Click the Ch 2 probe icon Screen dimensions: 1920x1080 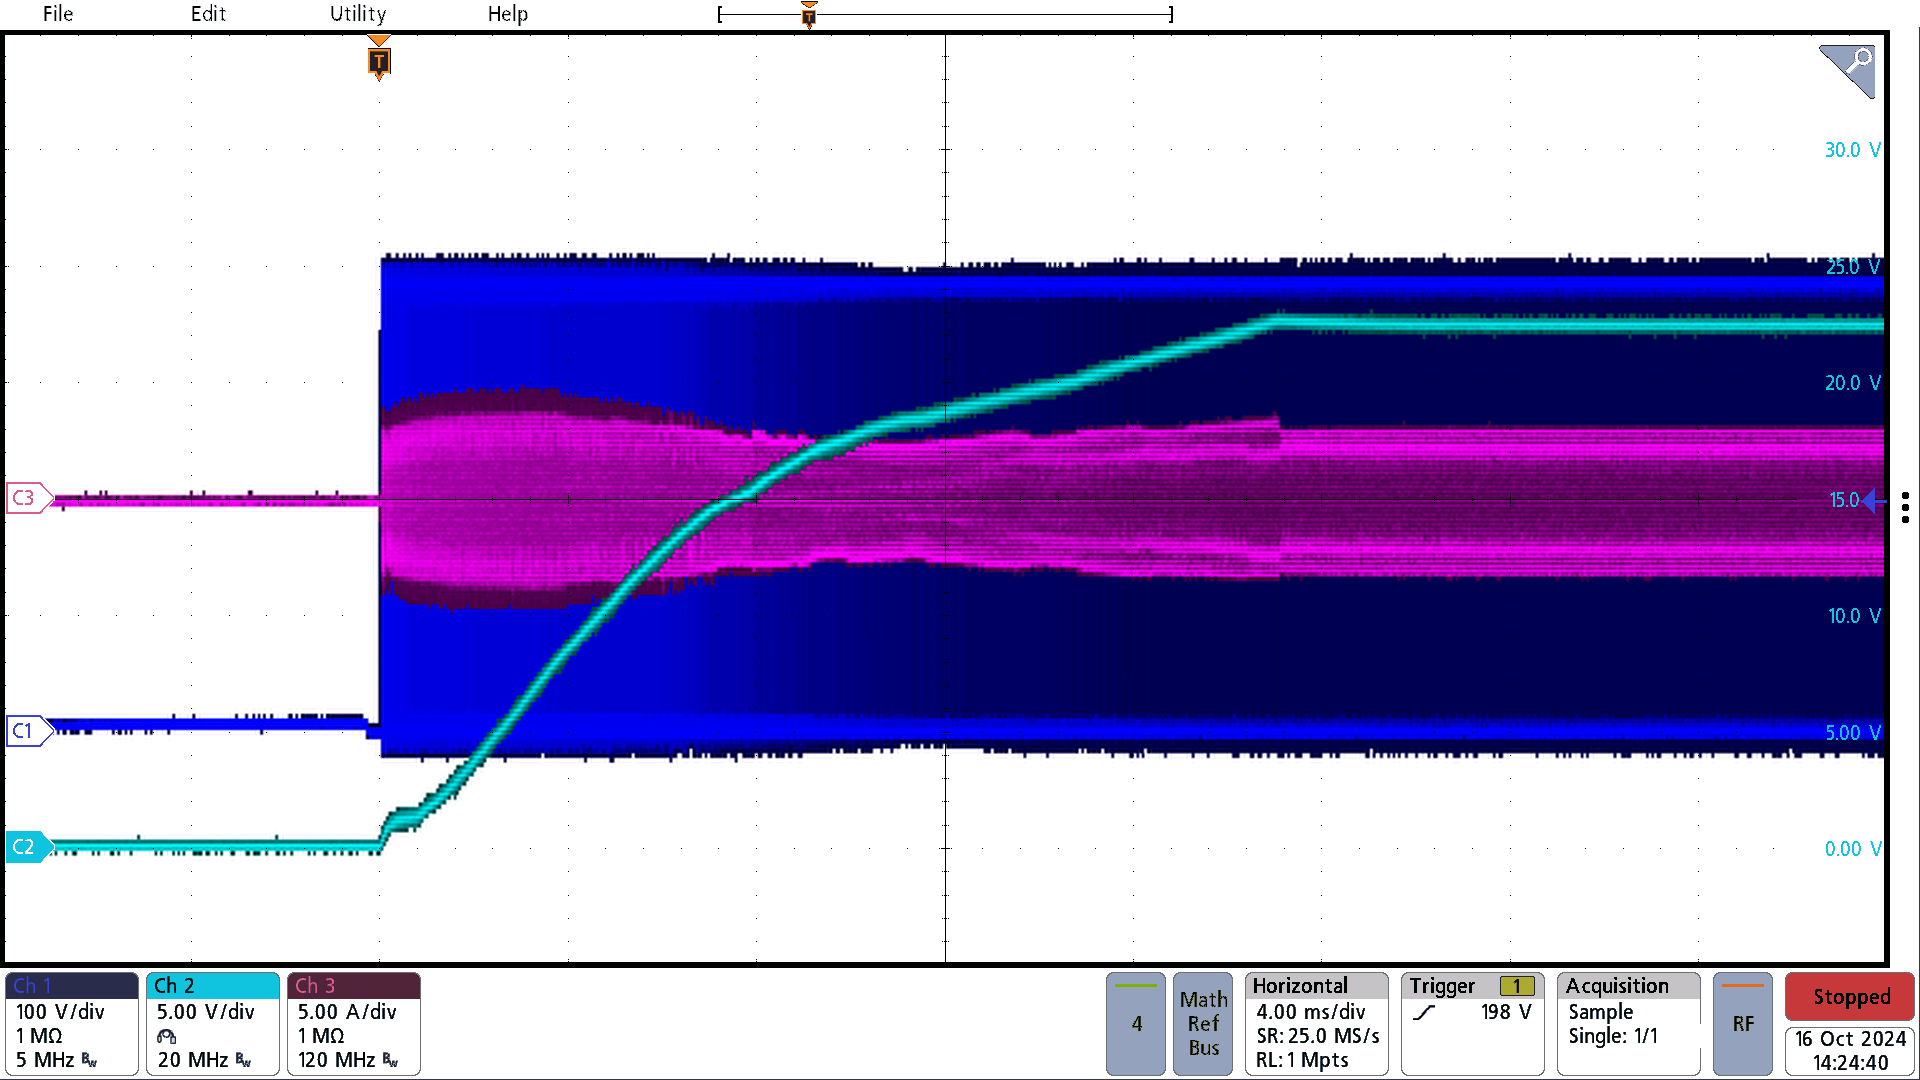point(166,1037)
